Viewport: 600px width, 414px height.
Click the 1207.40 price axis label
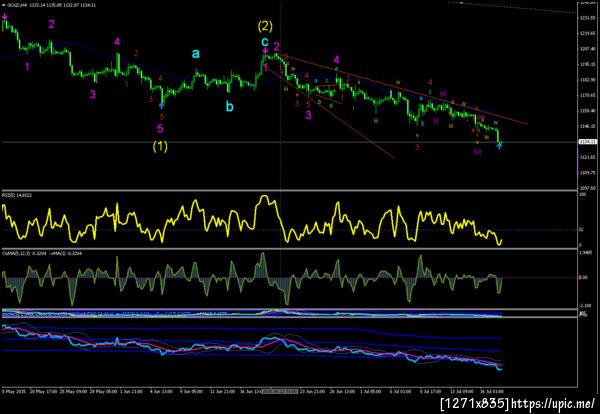tap(588, 49)
